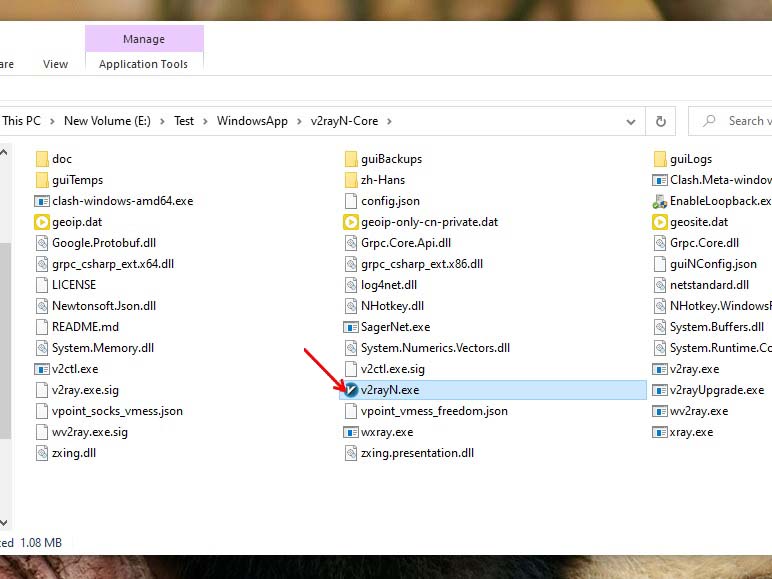Expand the chevron after v2rayN-Core in path
The image size is (772, 579).
388,121
